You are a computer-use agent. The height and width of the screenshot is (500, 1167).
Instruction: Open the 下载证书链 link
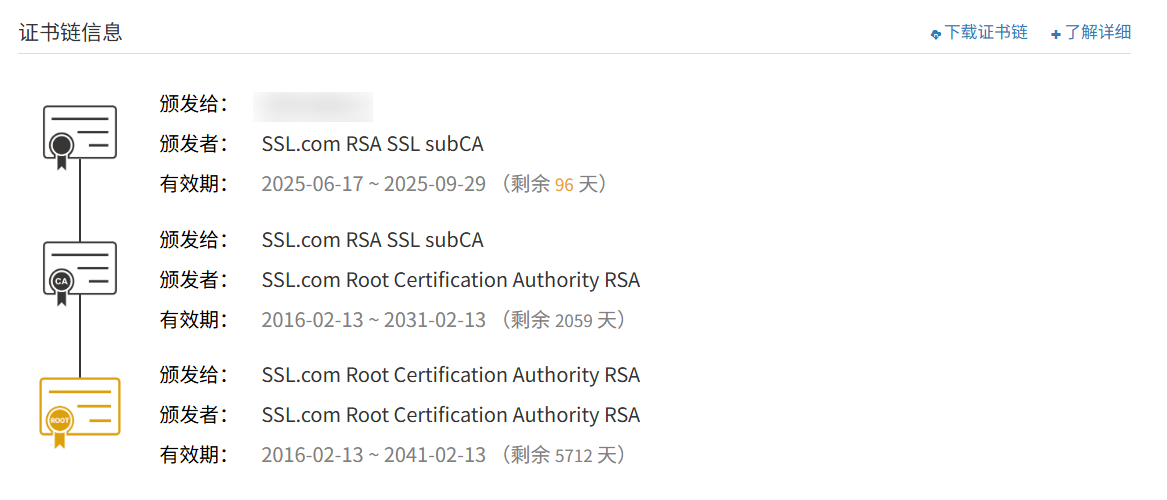(986, 32)
